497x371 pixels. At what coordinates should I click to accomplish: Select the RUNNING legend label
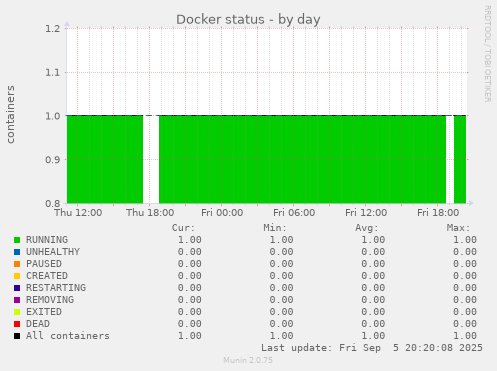tap(47, 240)
